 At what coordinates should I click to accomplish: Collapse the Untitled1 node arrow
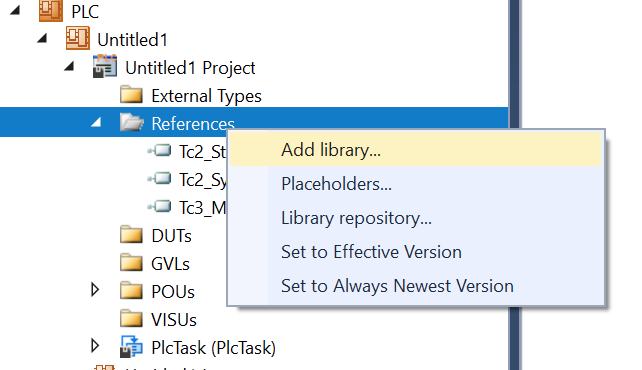[x=42, y=38]
